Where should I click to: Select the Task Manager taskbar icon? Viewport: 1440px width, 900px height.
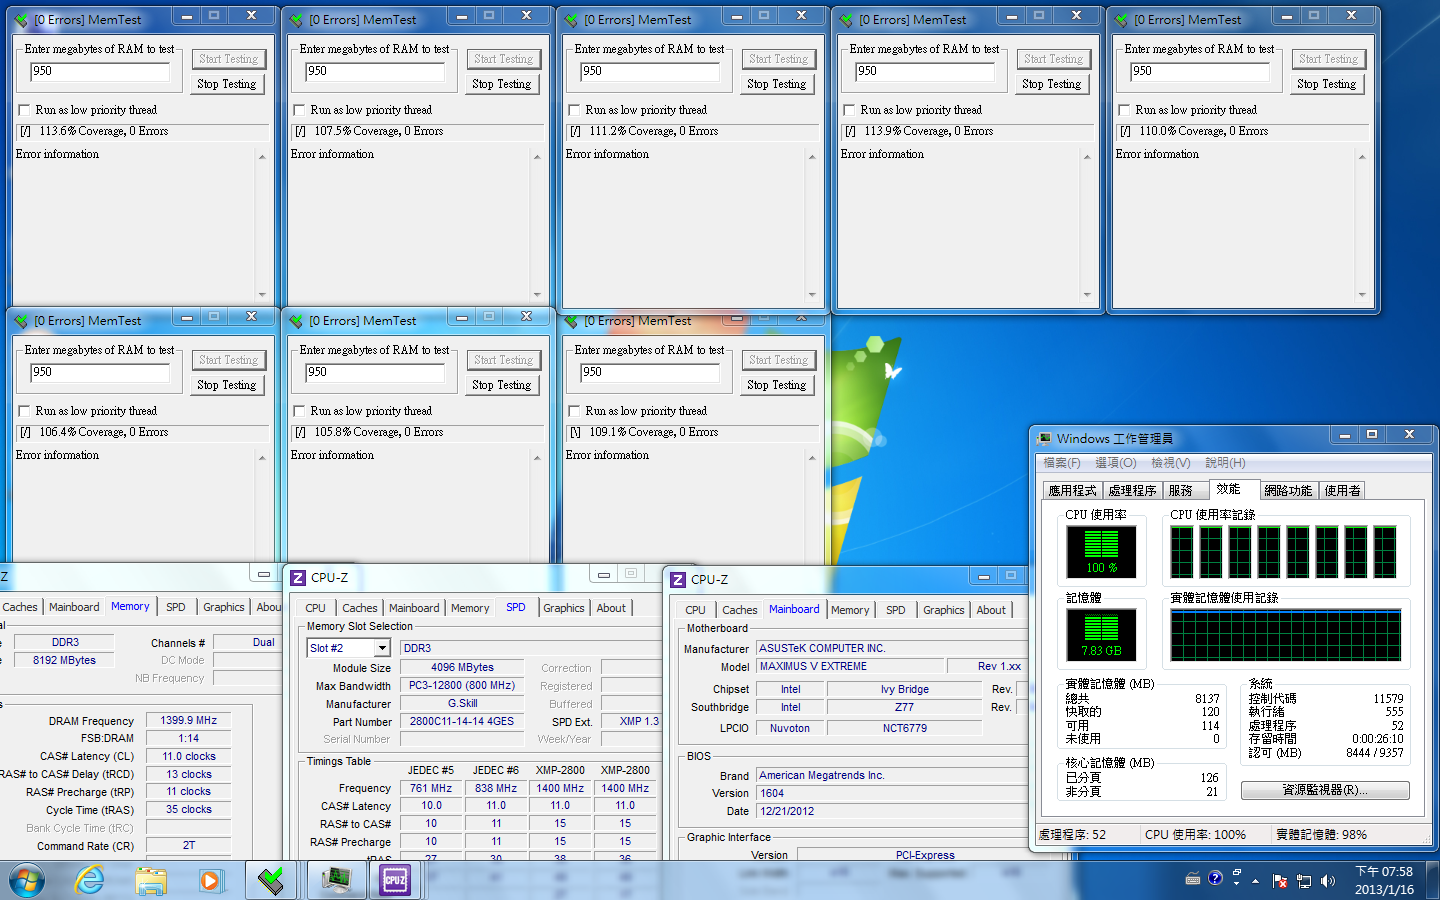(x=338, y=880)
